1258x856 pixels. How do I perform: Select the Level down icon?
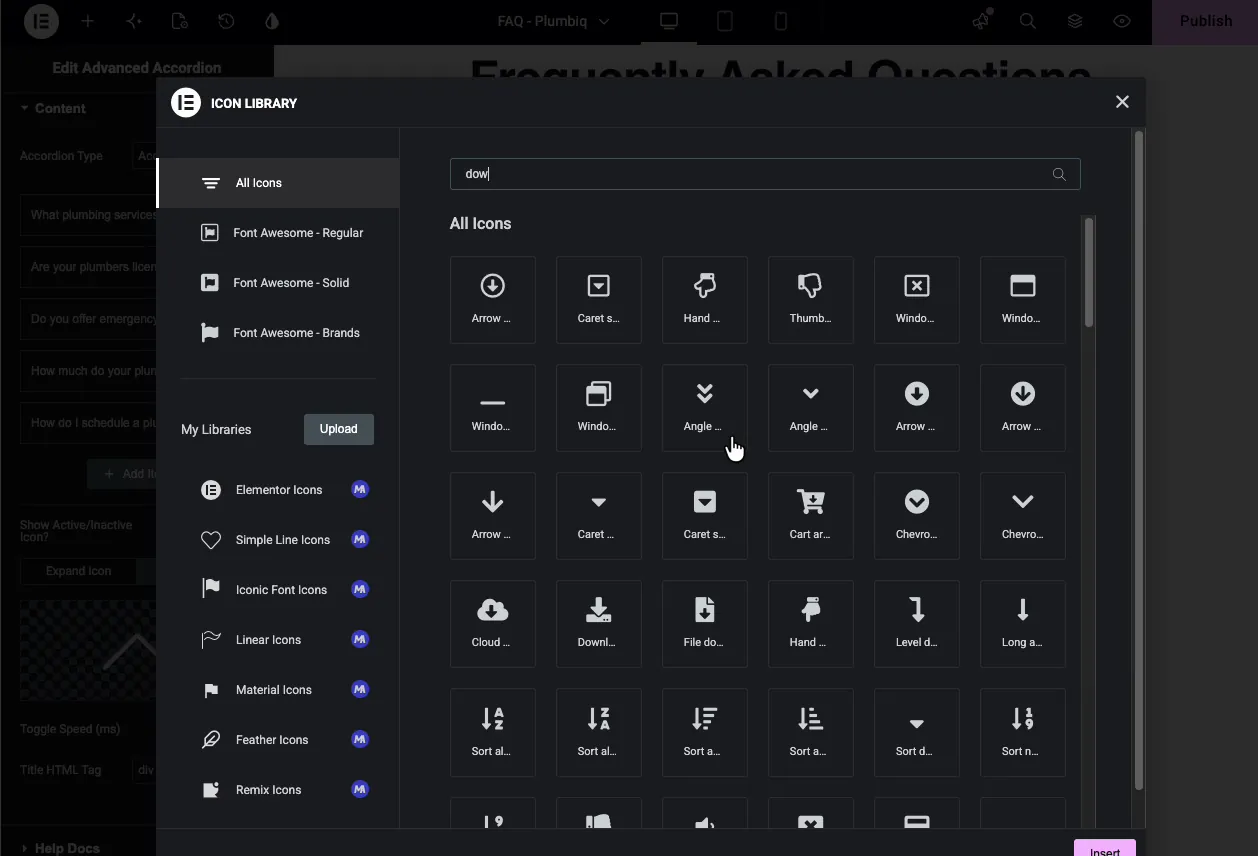click(916, 624)
